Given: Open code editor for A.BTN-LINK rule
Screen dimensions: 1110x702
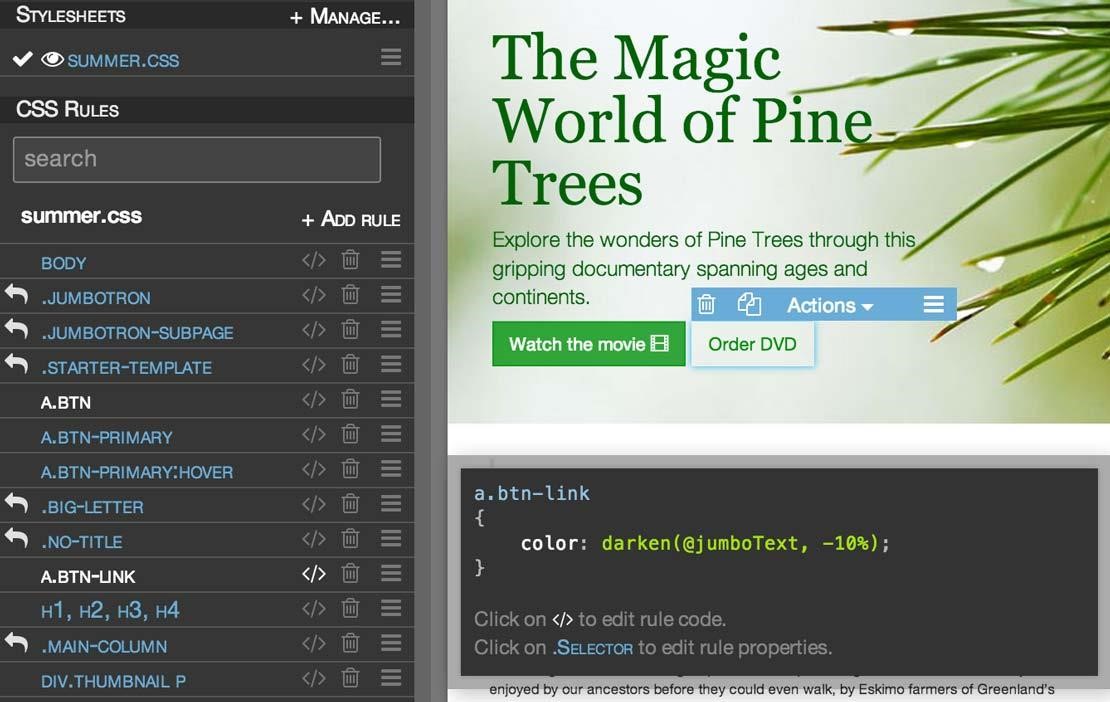Looking at the screenshot, I should click(x=313, y=574).
